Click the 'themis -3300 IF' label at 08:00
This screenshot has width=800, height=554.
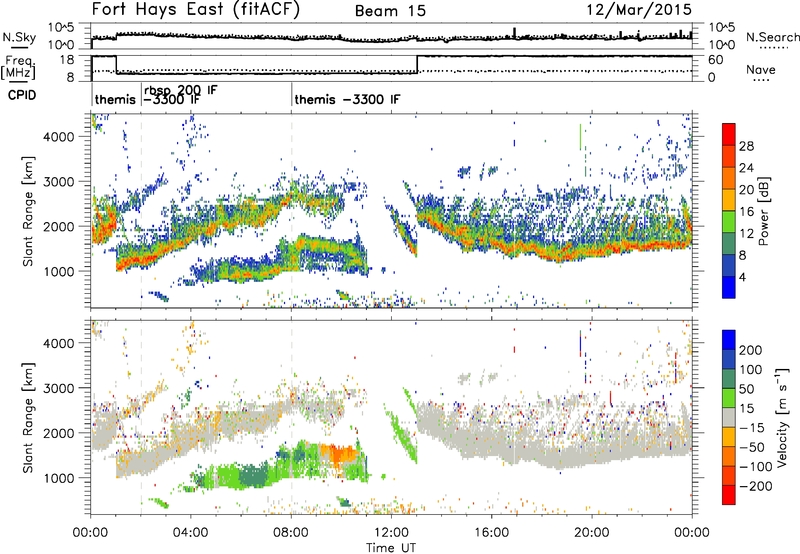pyautogui.click(x=347, y=99)
